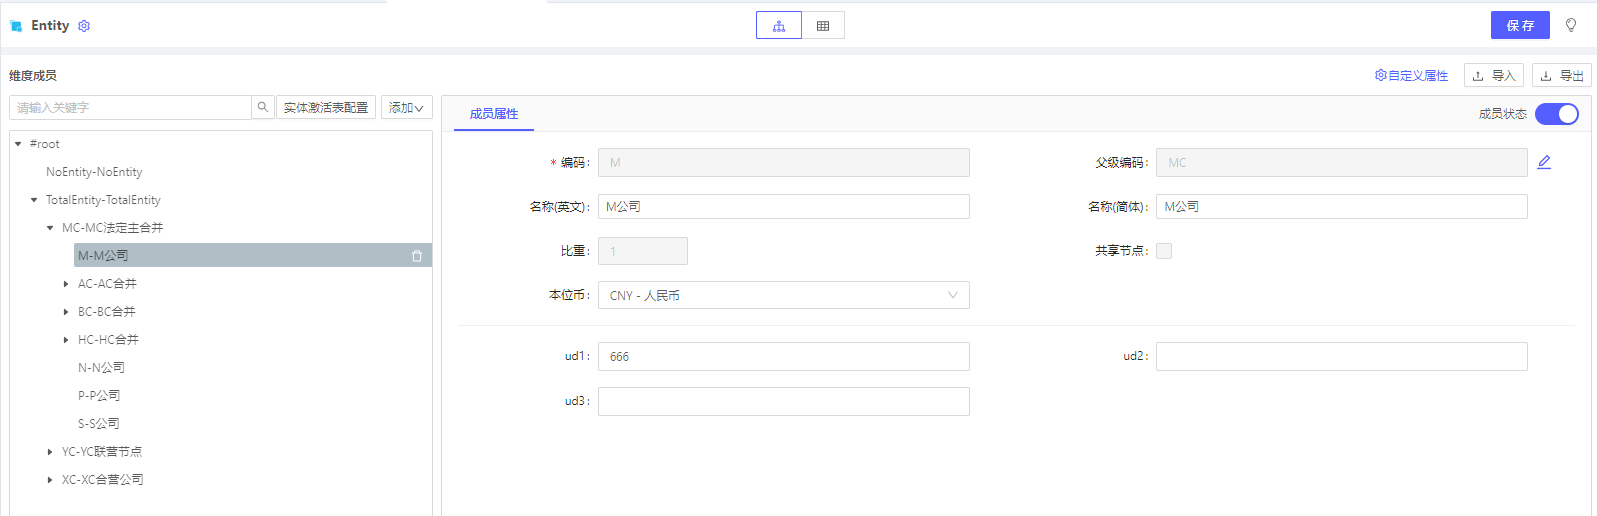1597x516 pixels.
Task: Select the 成员属性 tab
Action: 494,114
